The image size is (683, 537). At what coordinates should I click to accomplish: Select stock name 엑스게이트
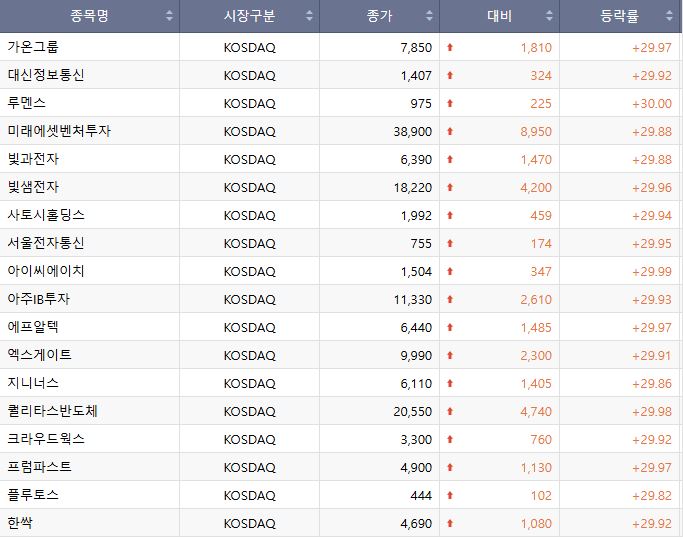(x=39, y=355)
